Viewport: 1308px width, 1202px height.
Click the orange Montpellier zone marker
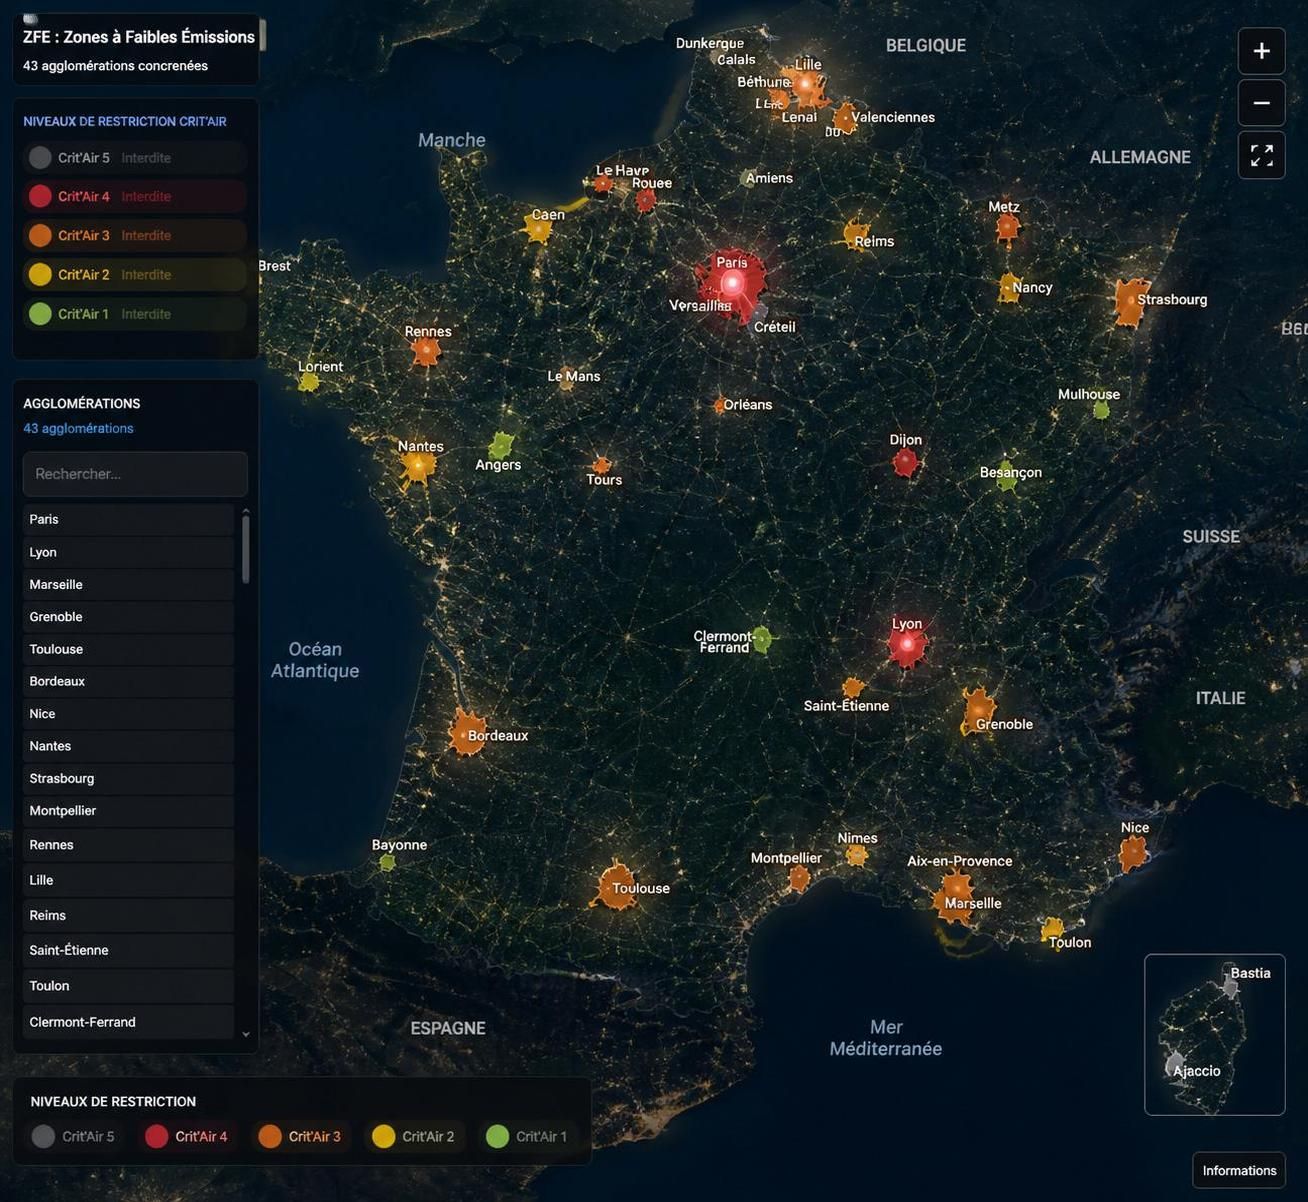click(799, 879)
